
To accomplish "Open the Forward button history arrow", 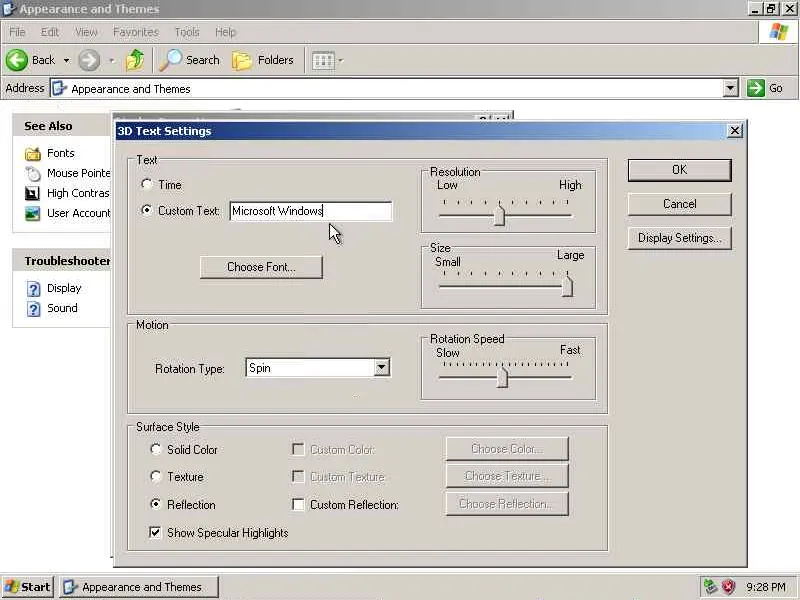I will [111, 60].
